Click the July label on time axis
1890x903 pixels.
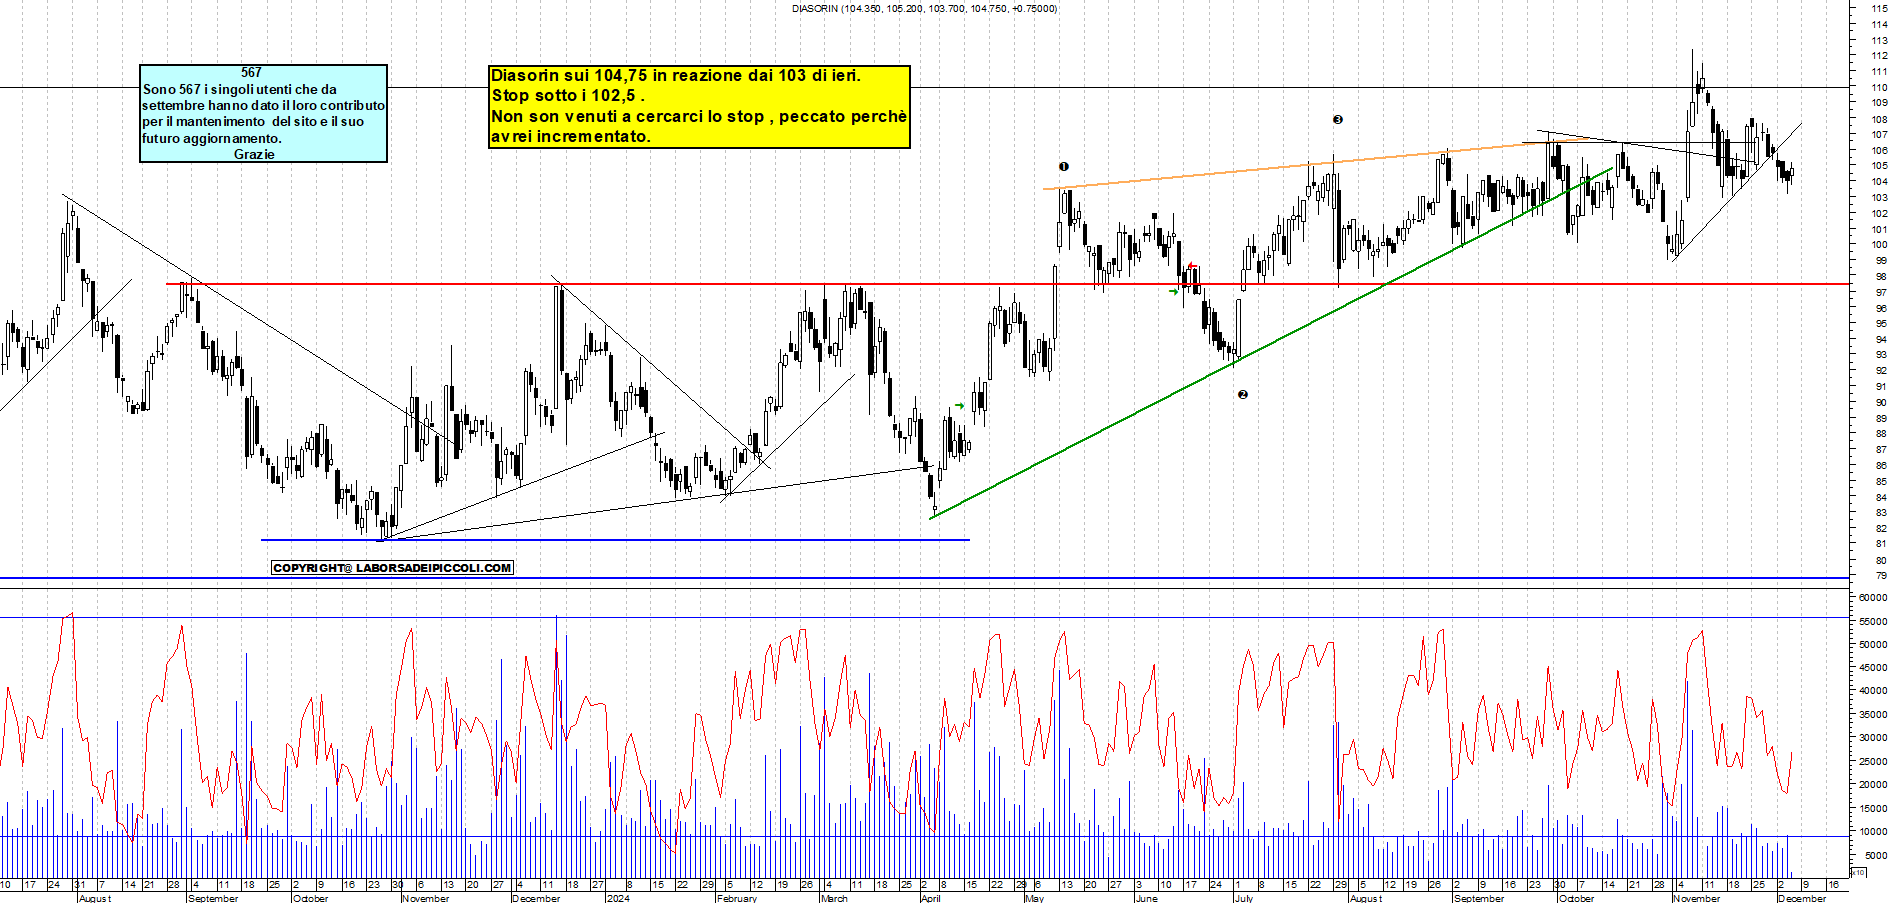[x=1244, y=898]
